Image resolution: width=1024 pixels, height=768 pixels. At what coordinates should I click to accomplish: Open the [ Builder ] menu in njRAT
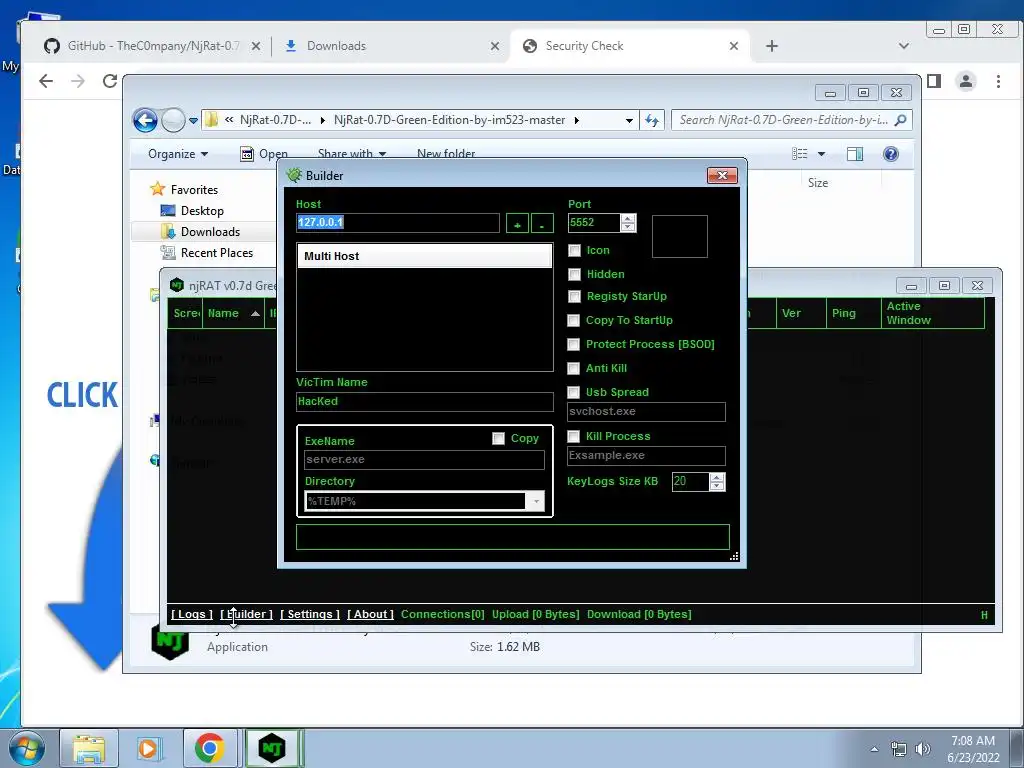click(x=246, y=614)
